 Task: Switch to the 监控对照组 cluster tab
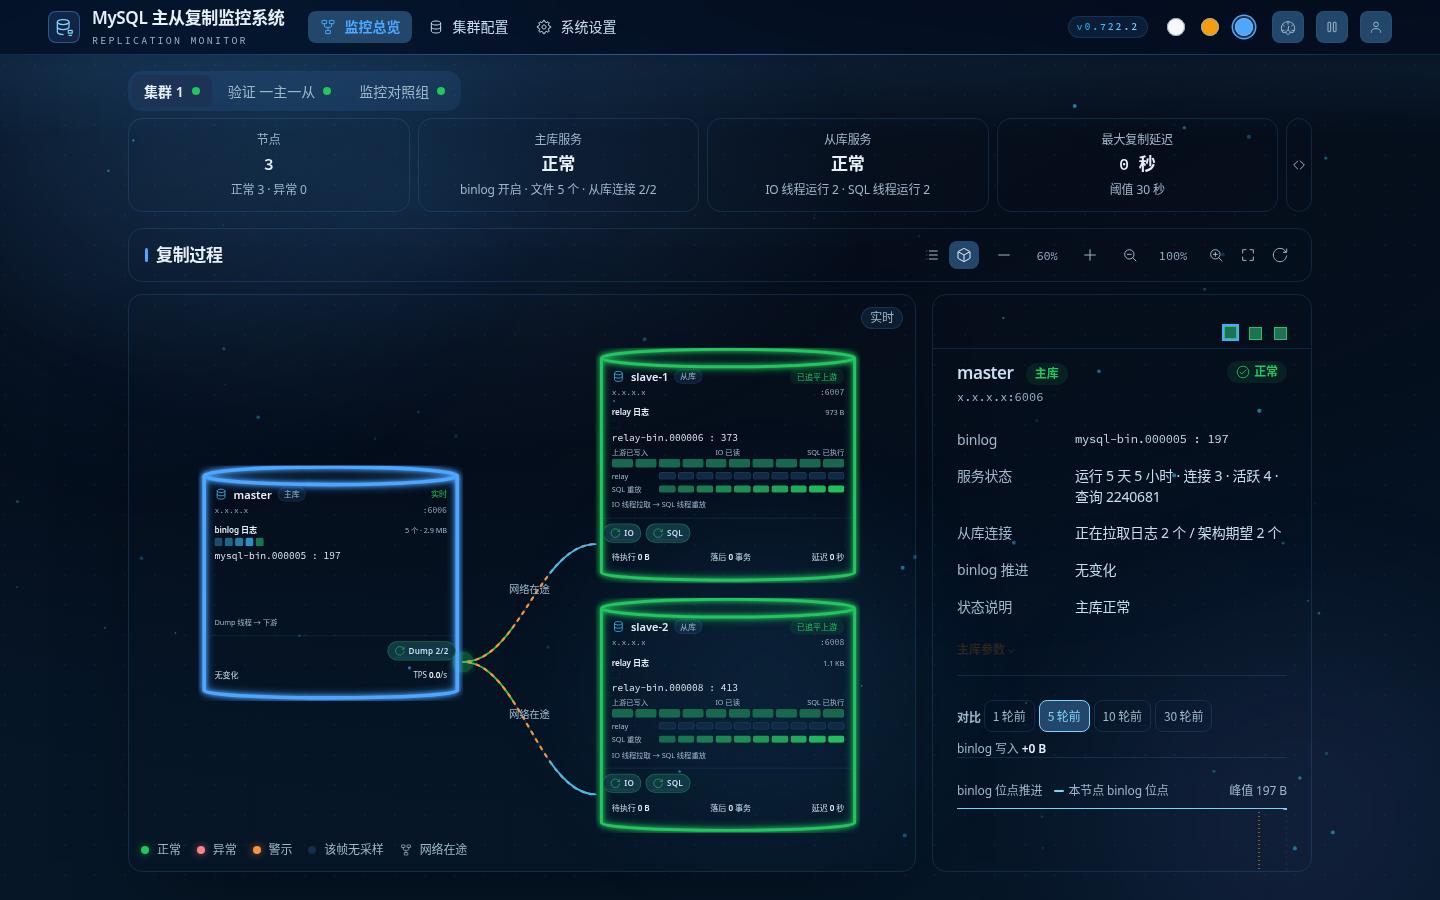point(402,92)
